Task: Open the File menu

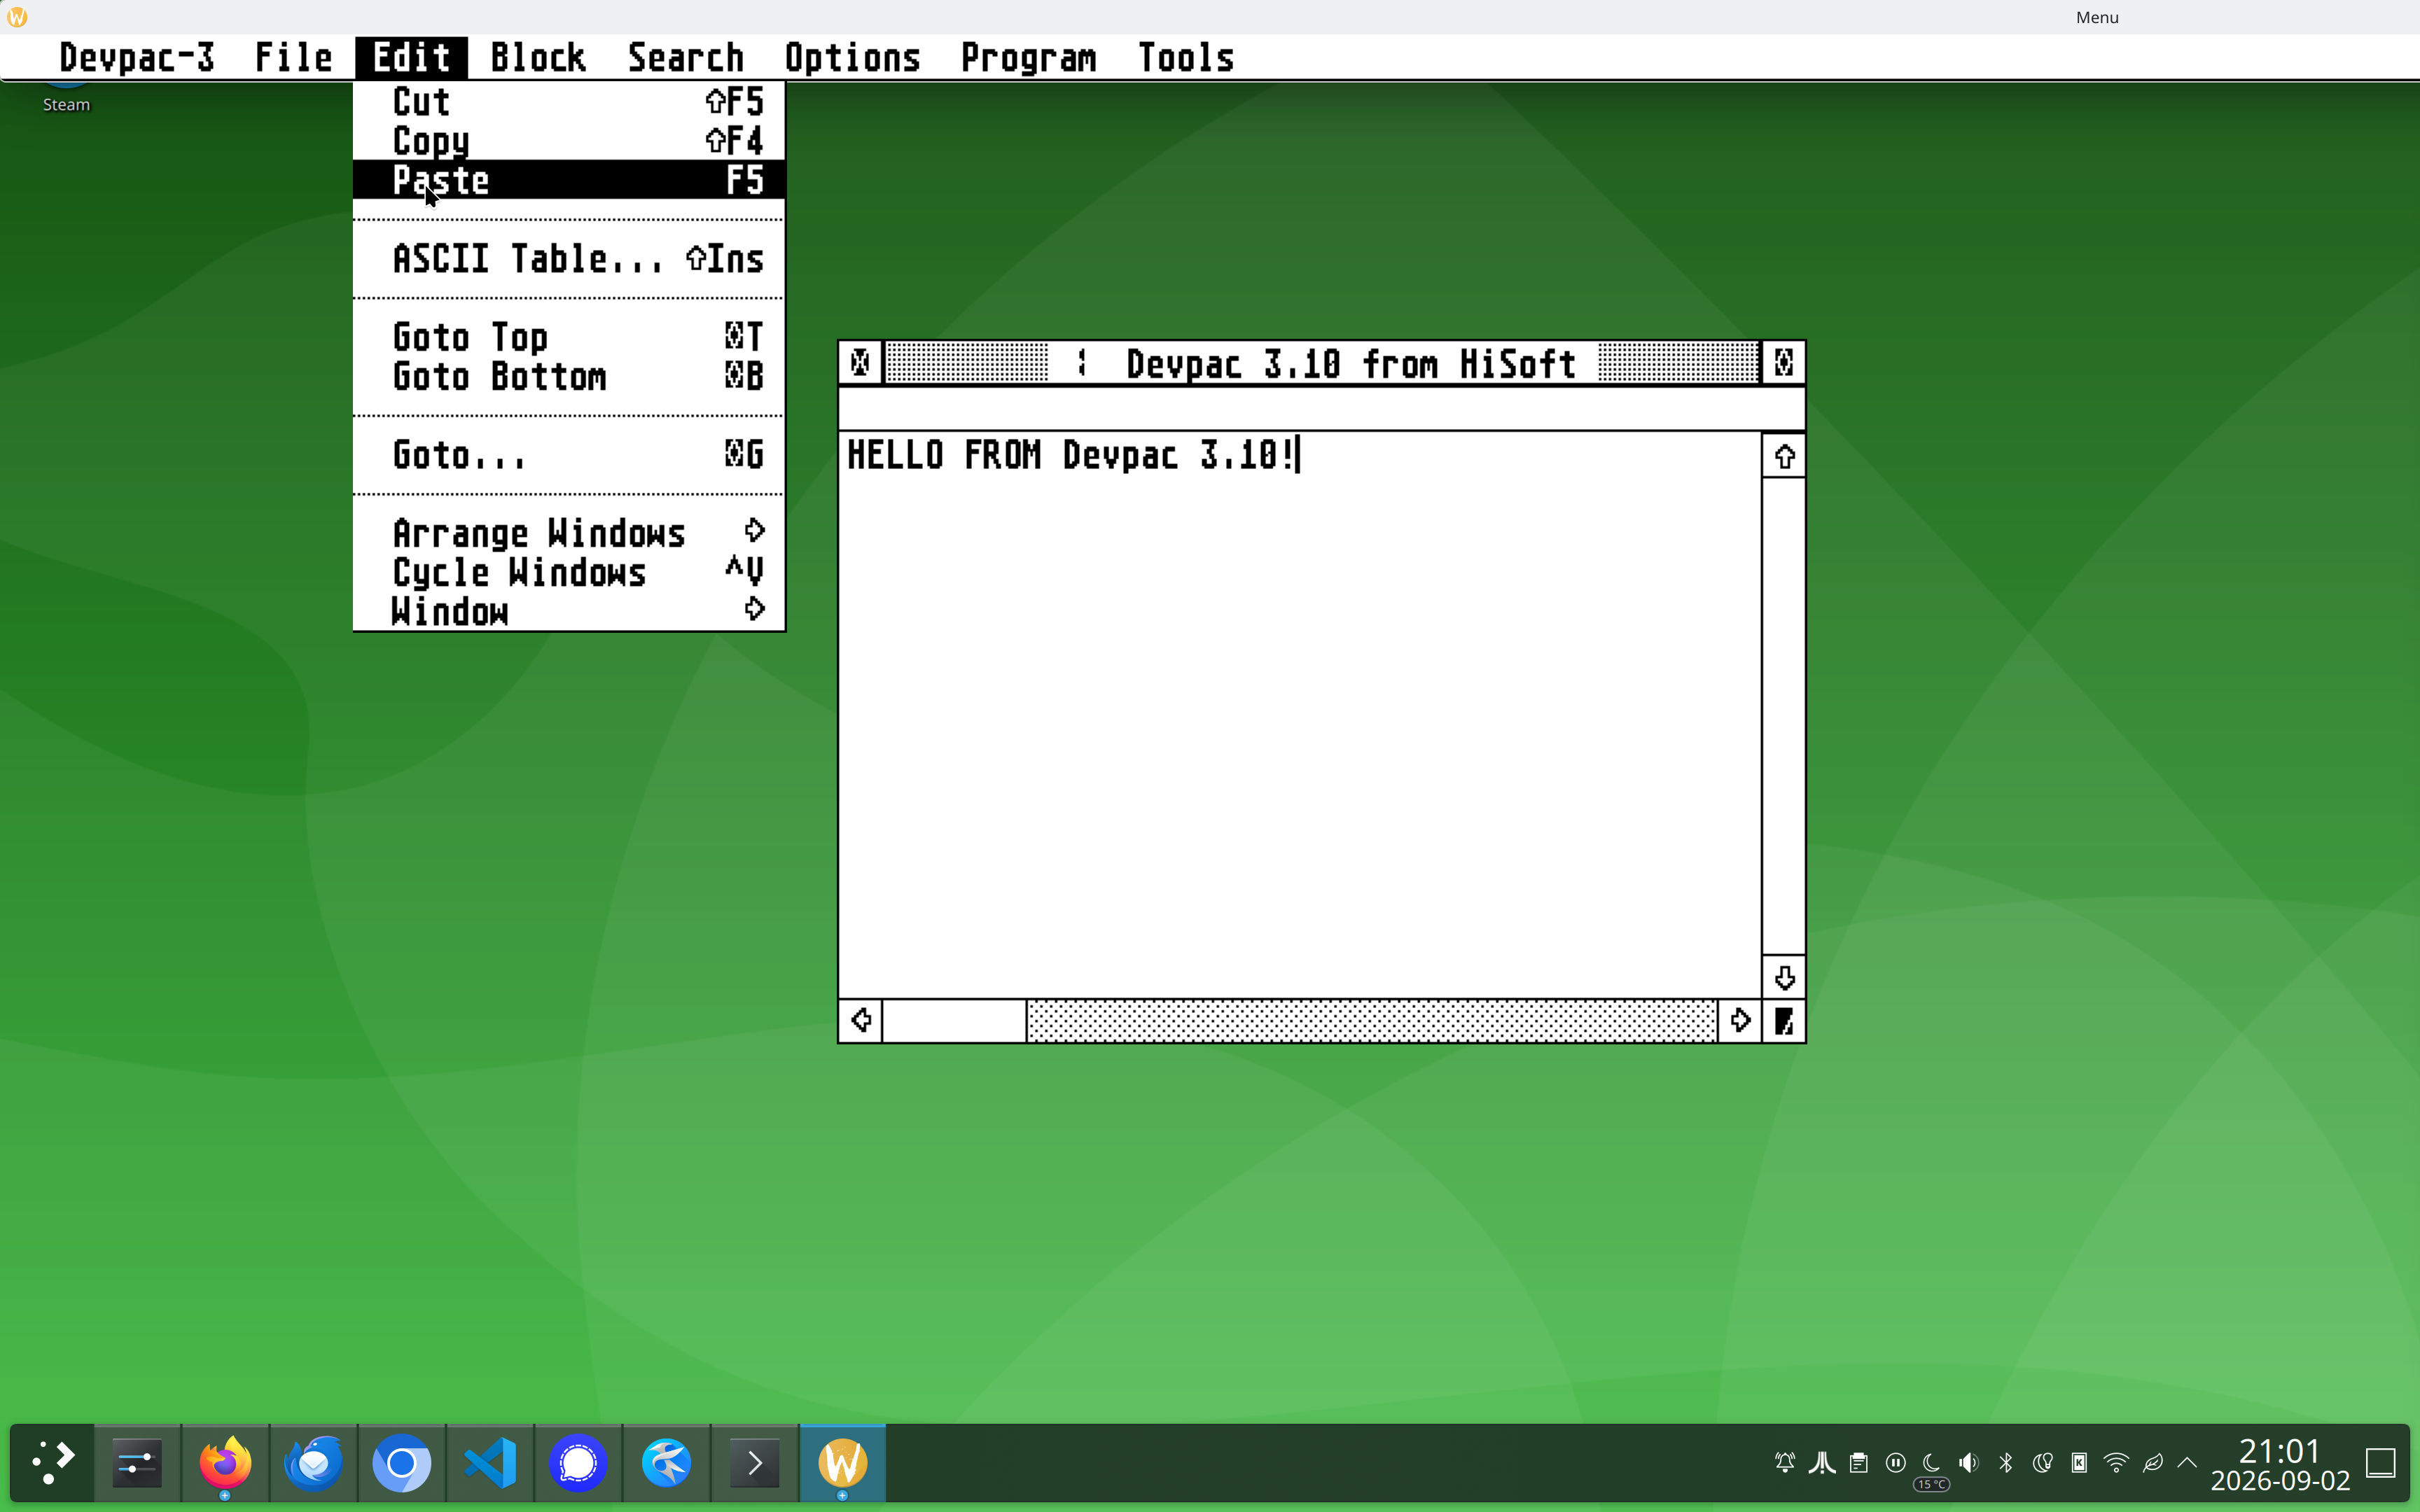Action: (293, 58)
